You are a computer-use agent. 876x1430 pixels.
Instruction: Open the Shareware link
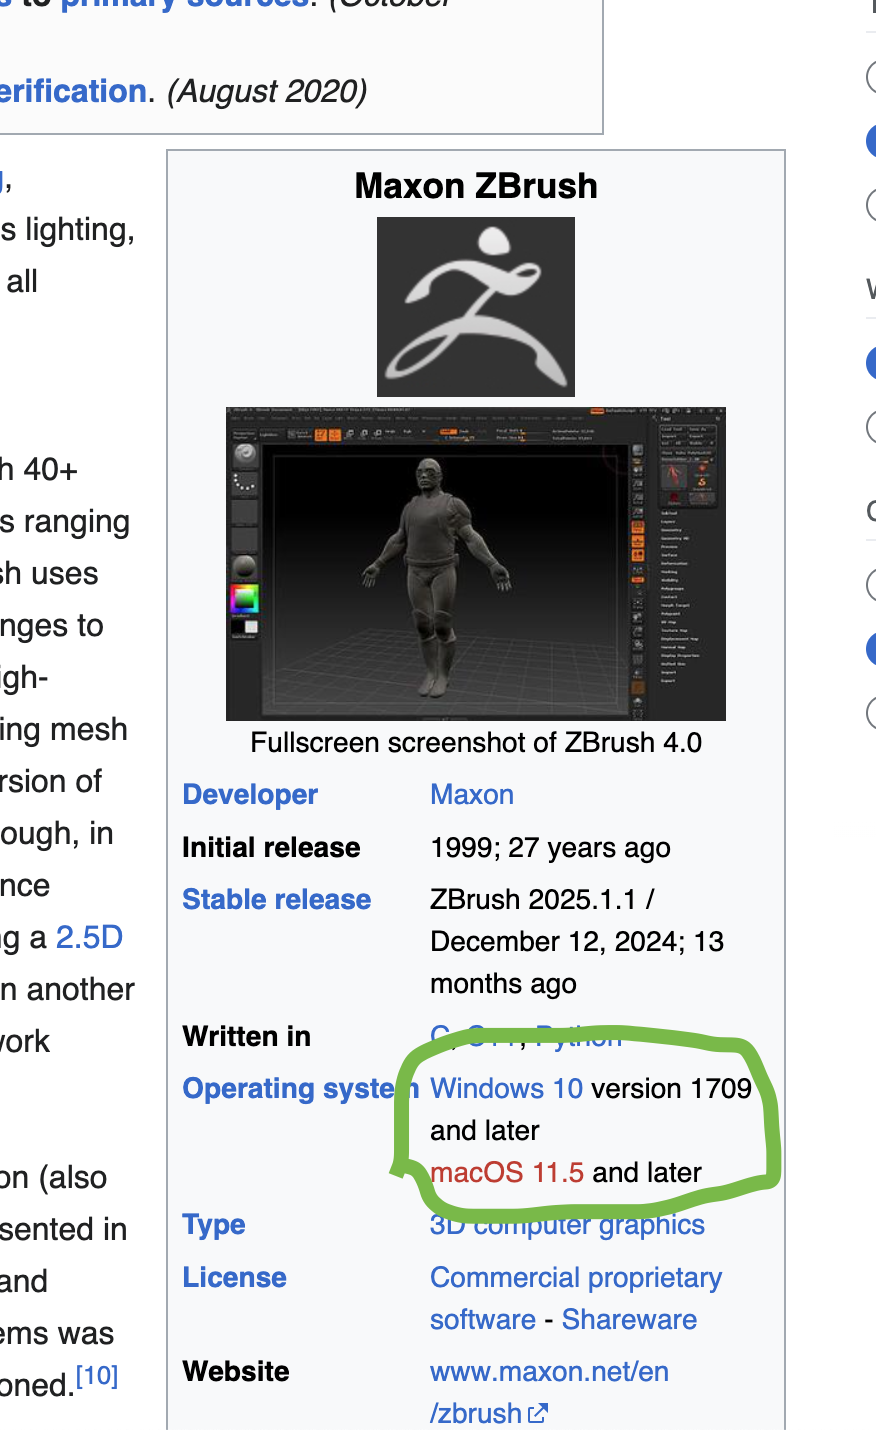pyautogui.click(x=629, y=1320)
